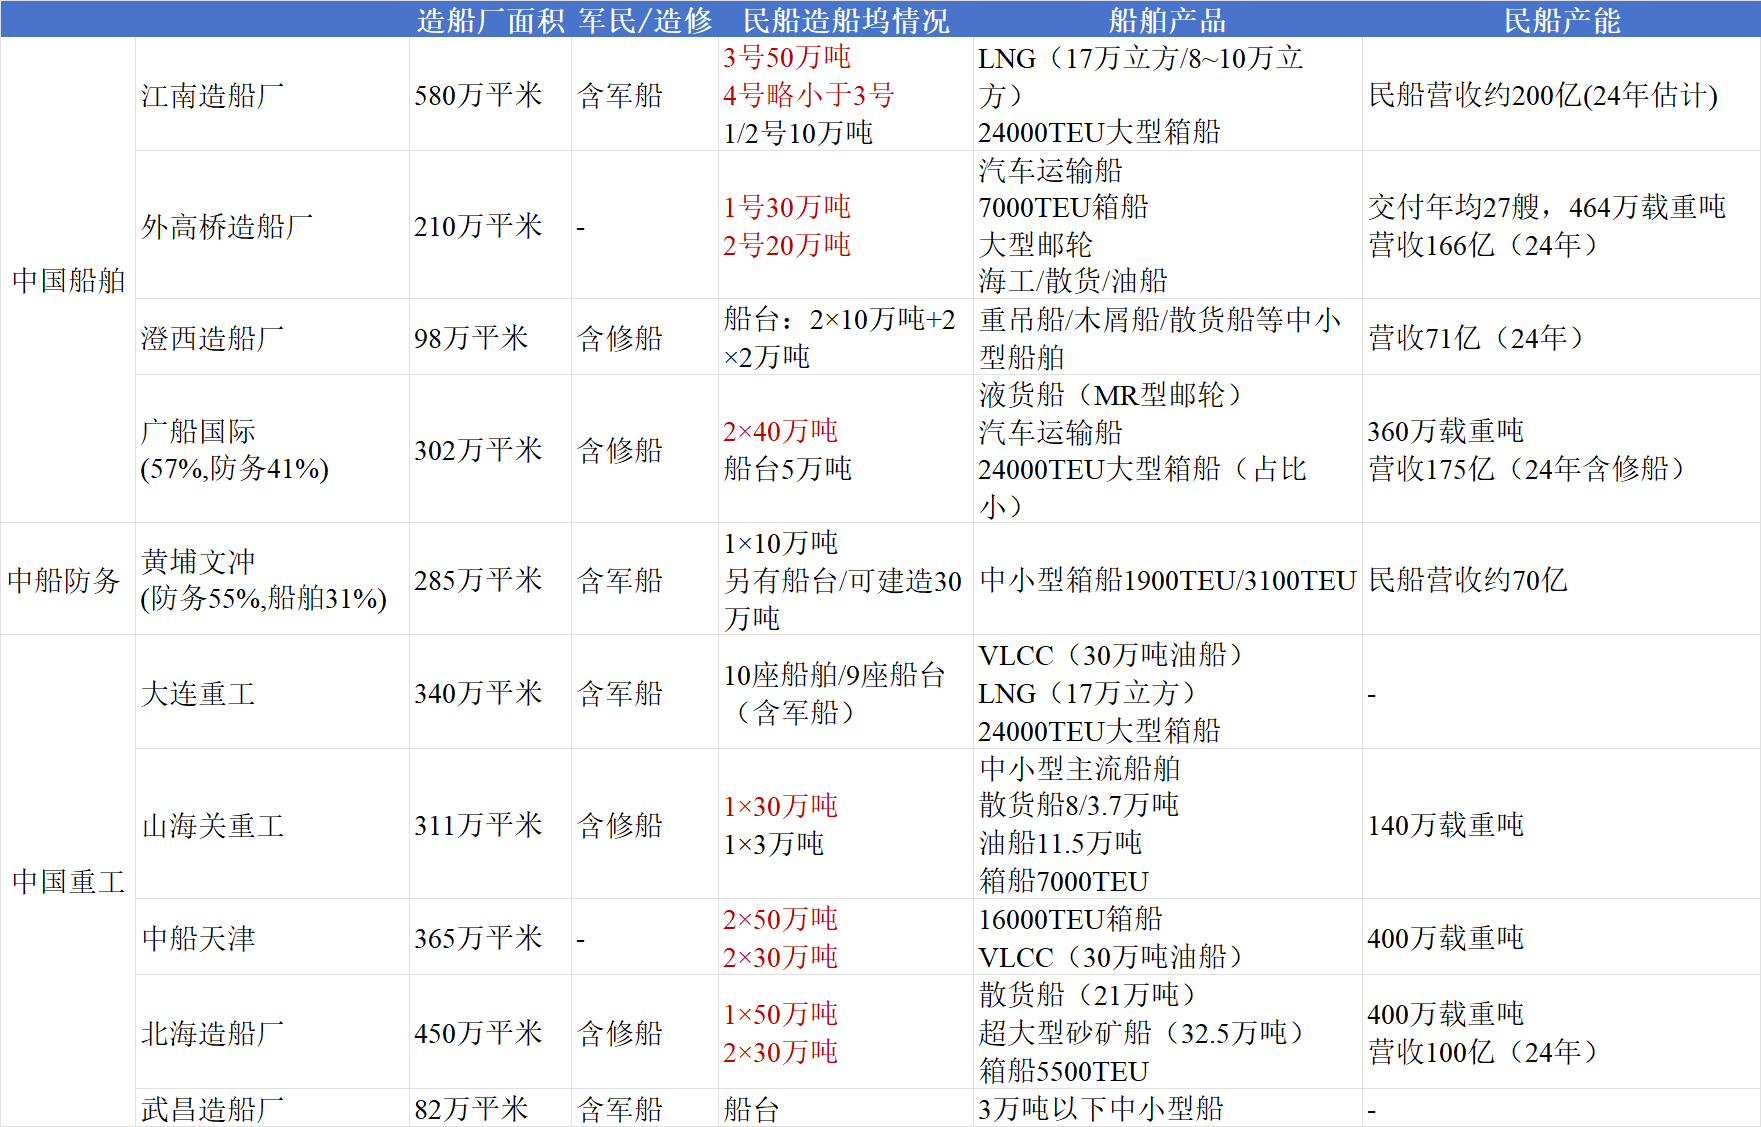Click the capacity text 民船营收约70亿
The height and width of the screenshot is (1127, 1761).
1467,580
